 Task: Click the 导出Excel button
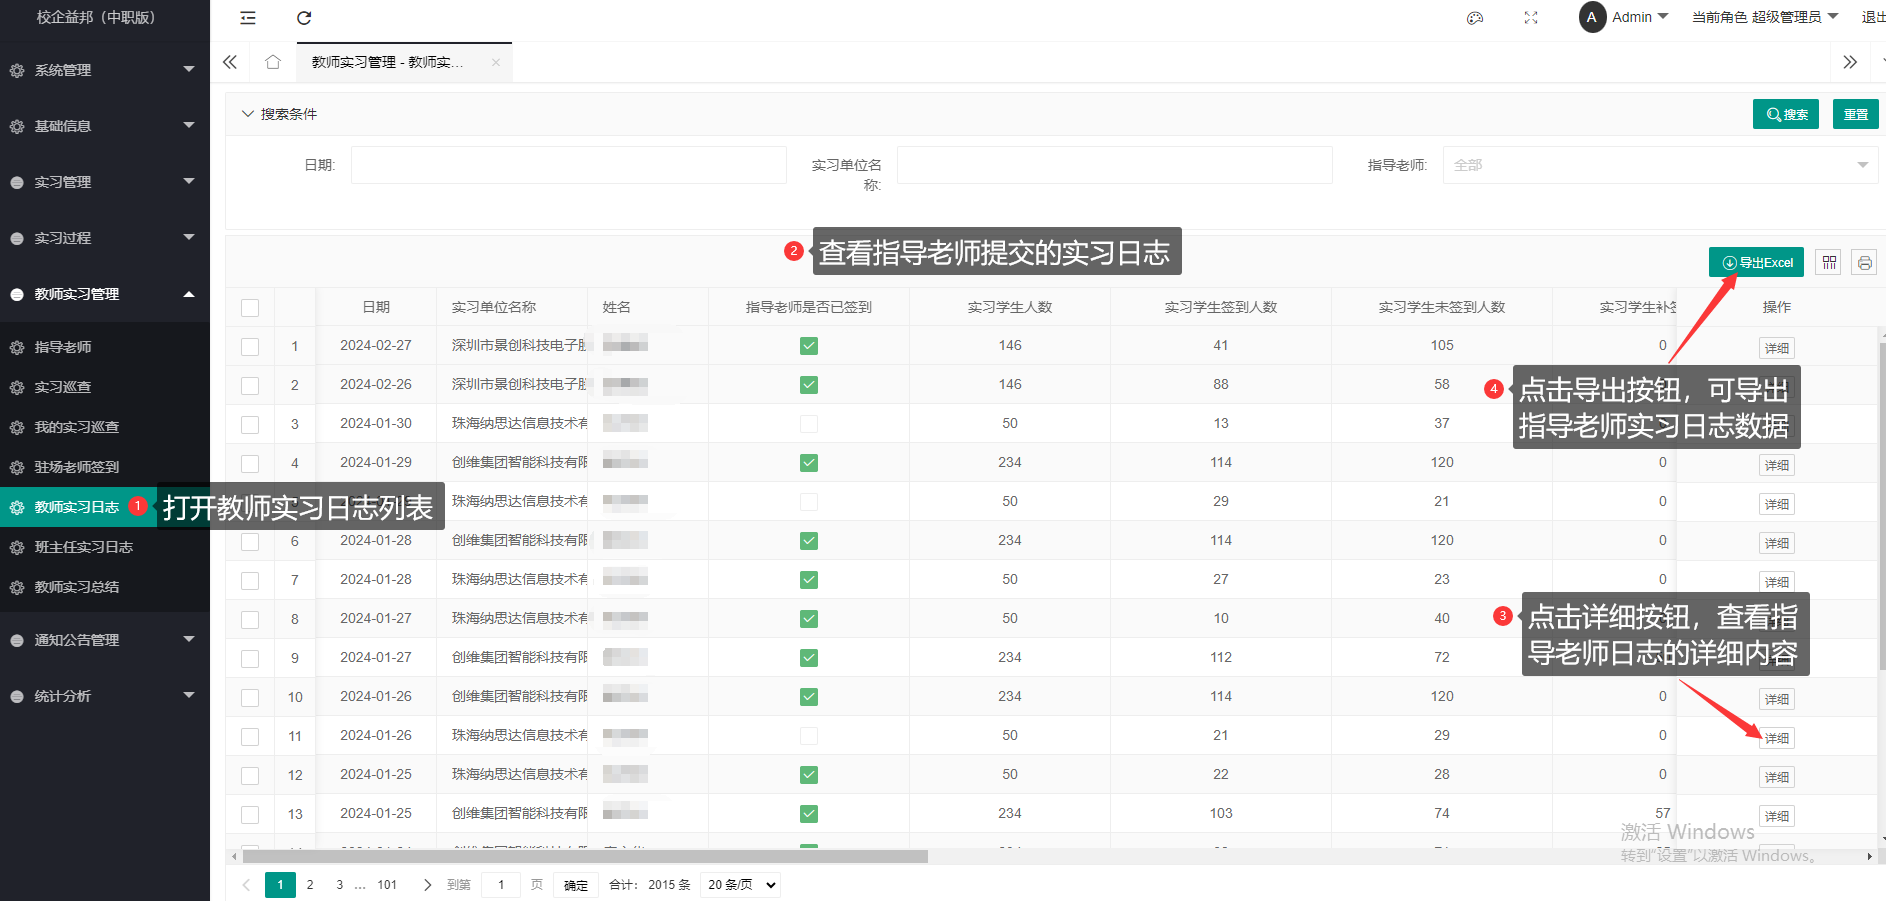click(x=1756, y=262)
